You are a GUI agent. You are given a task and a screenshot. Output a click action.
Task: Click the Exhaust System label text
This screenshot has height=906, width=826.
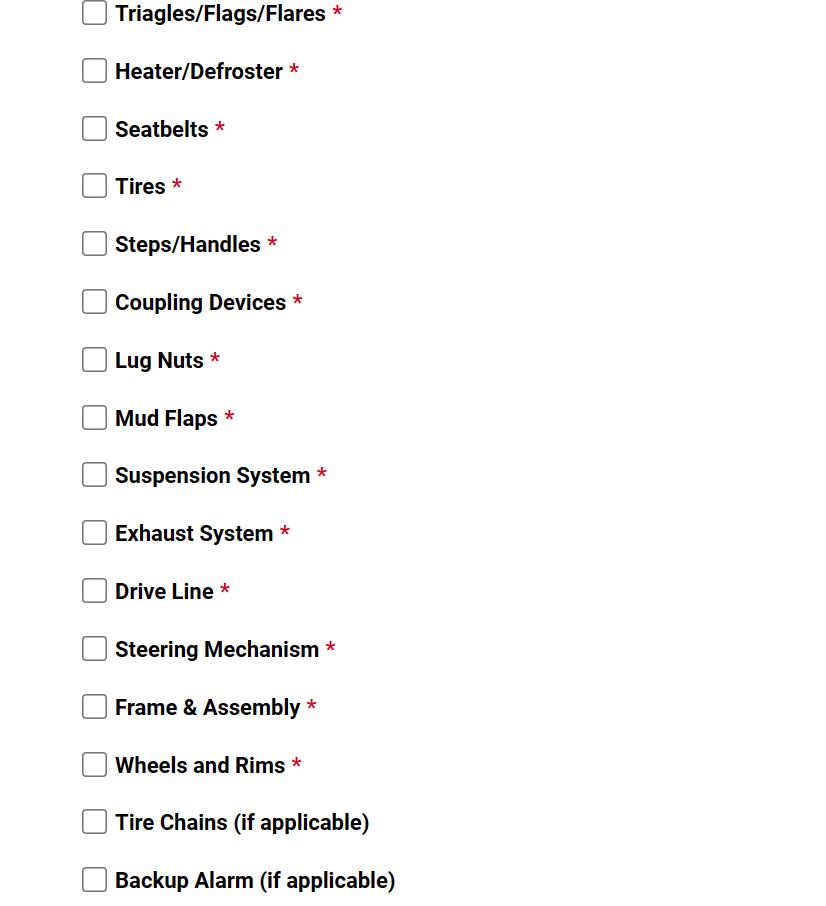194,533
